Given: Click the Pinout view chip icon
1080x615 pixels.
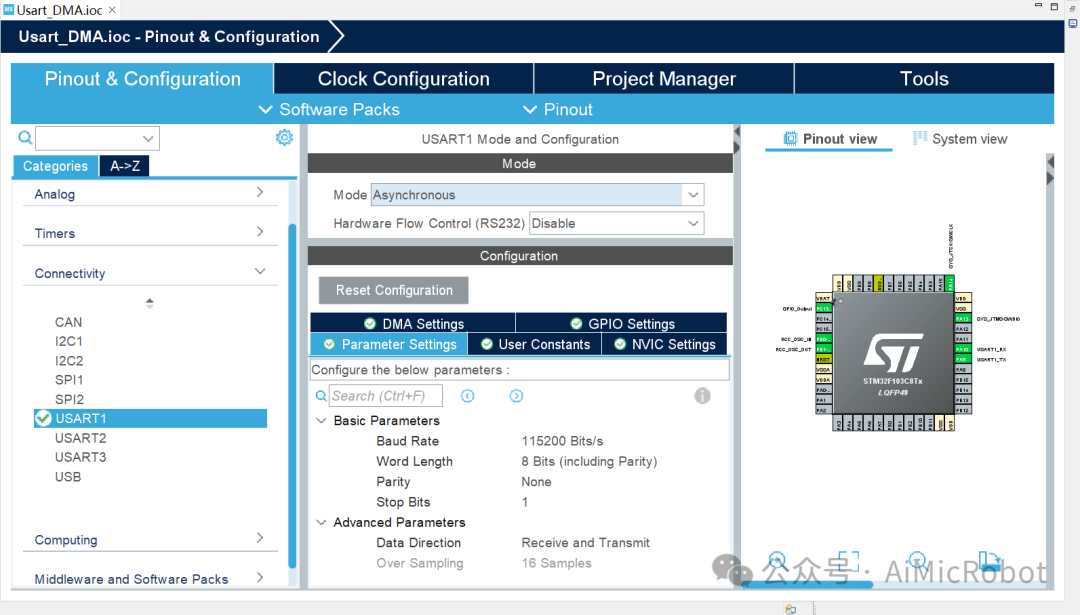Looking at the screenshot, I should [x=790, y=139].
